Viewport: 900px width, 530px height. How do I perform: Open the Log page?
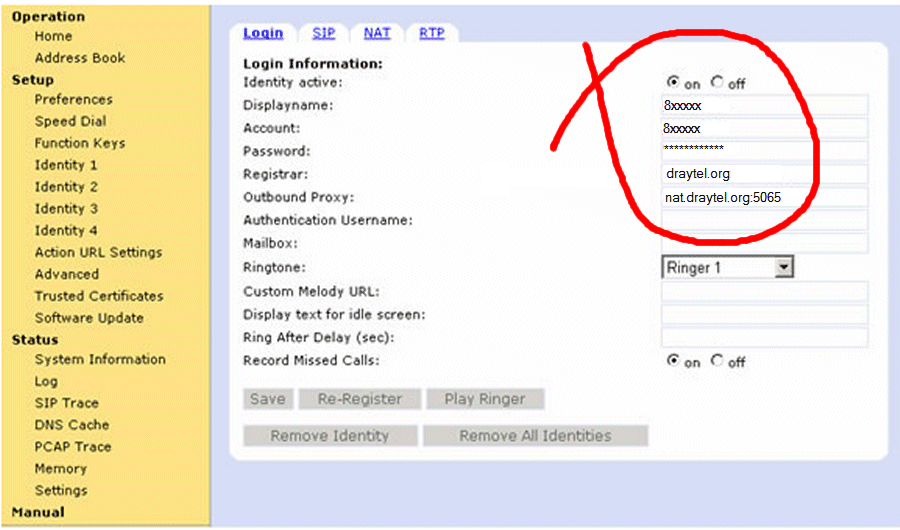[x=46, y=381]
